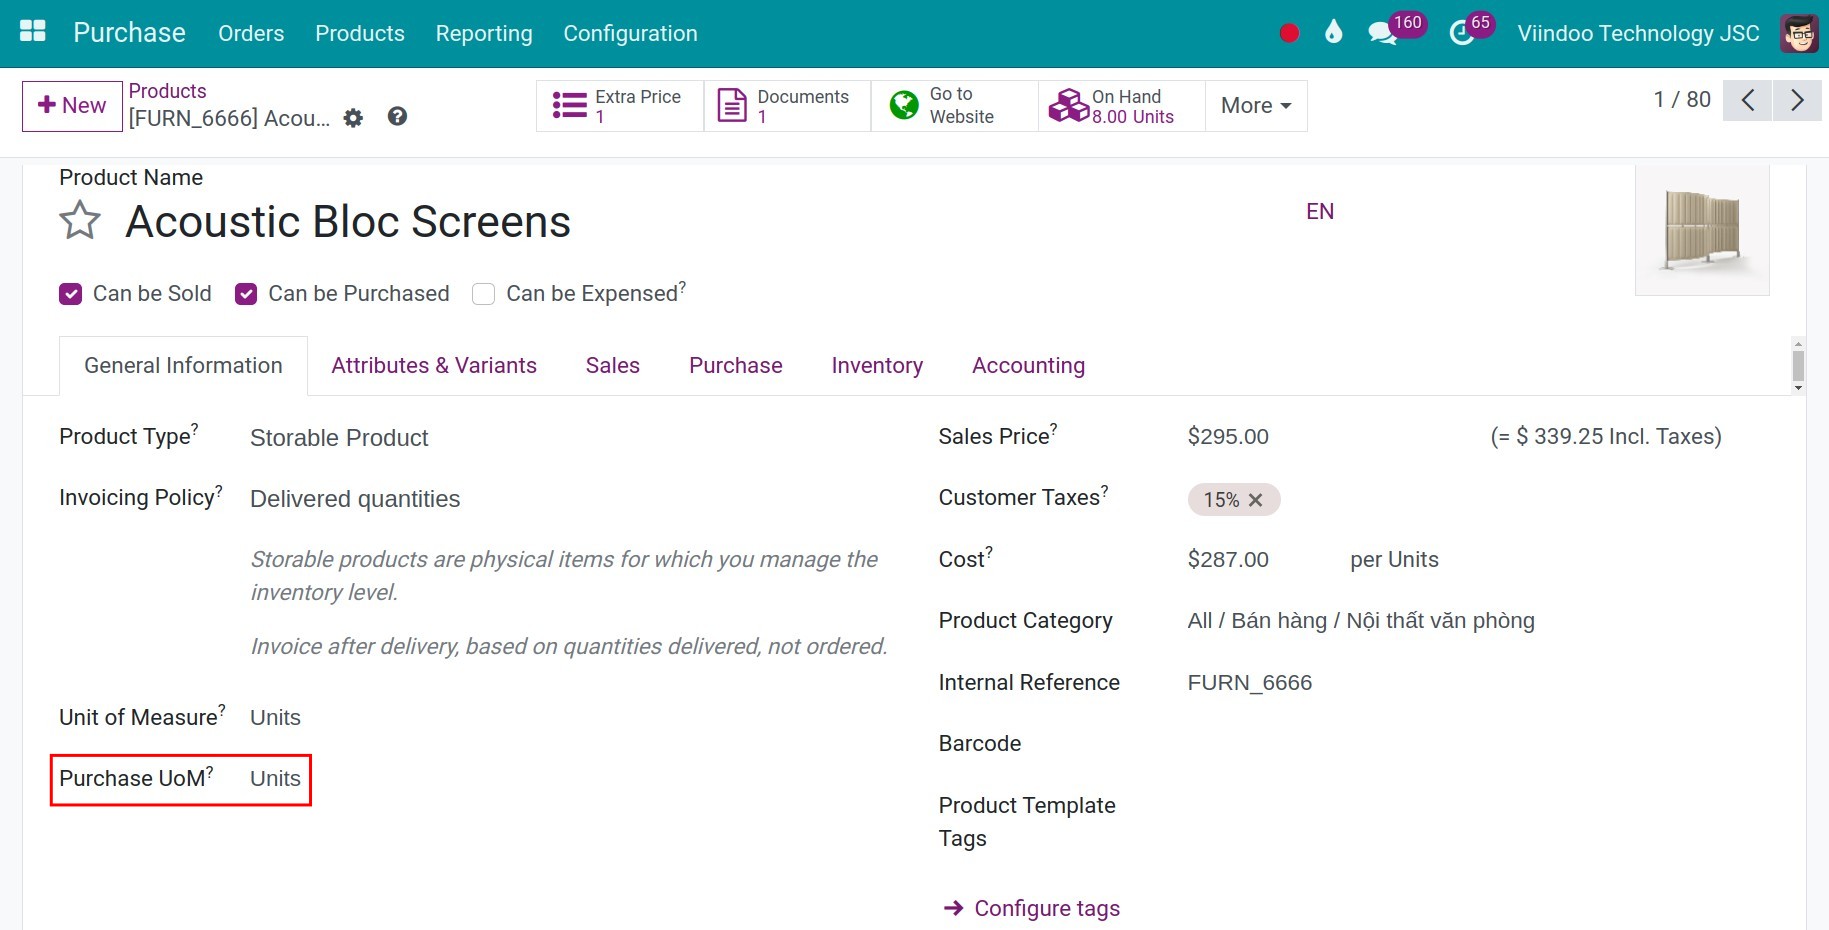
Task: Switch to the Sales tab
Action: (613, 366)
